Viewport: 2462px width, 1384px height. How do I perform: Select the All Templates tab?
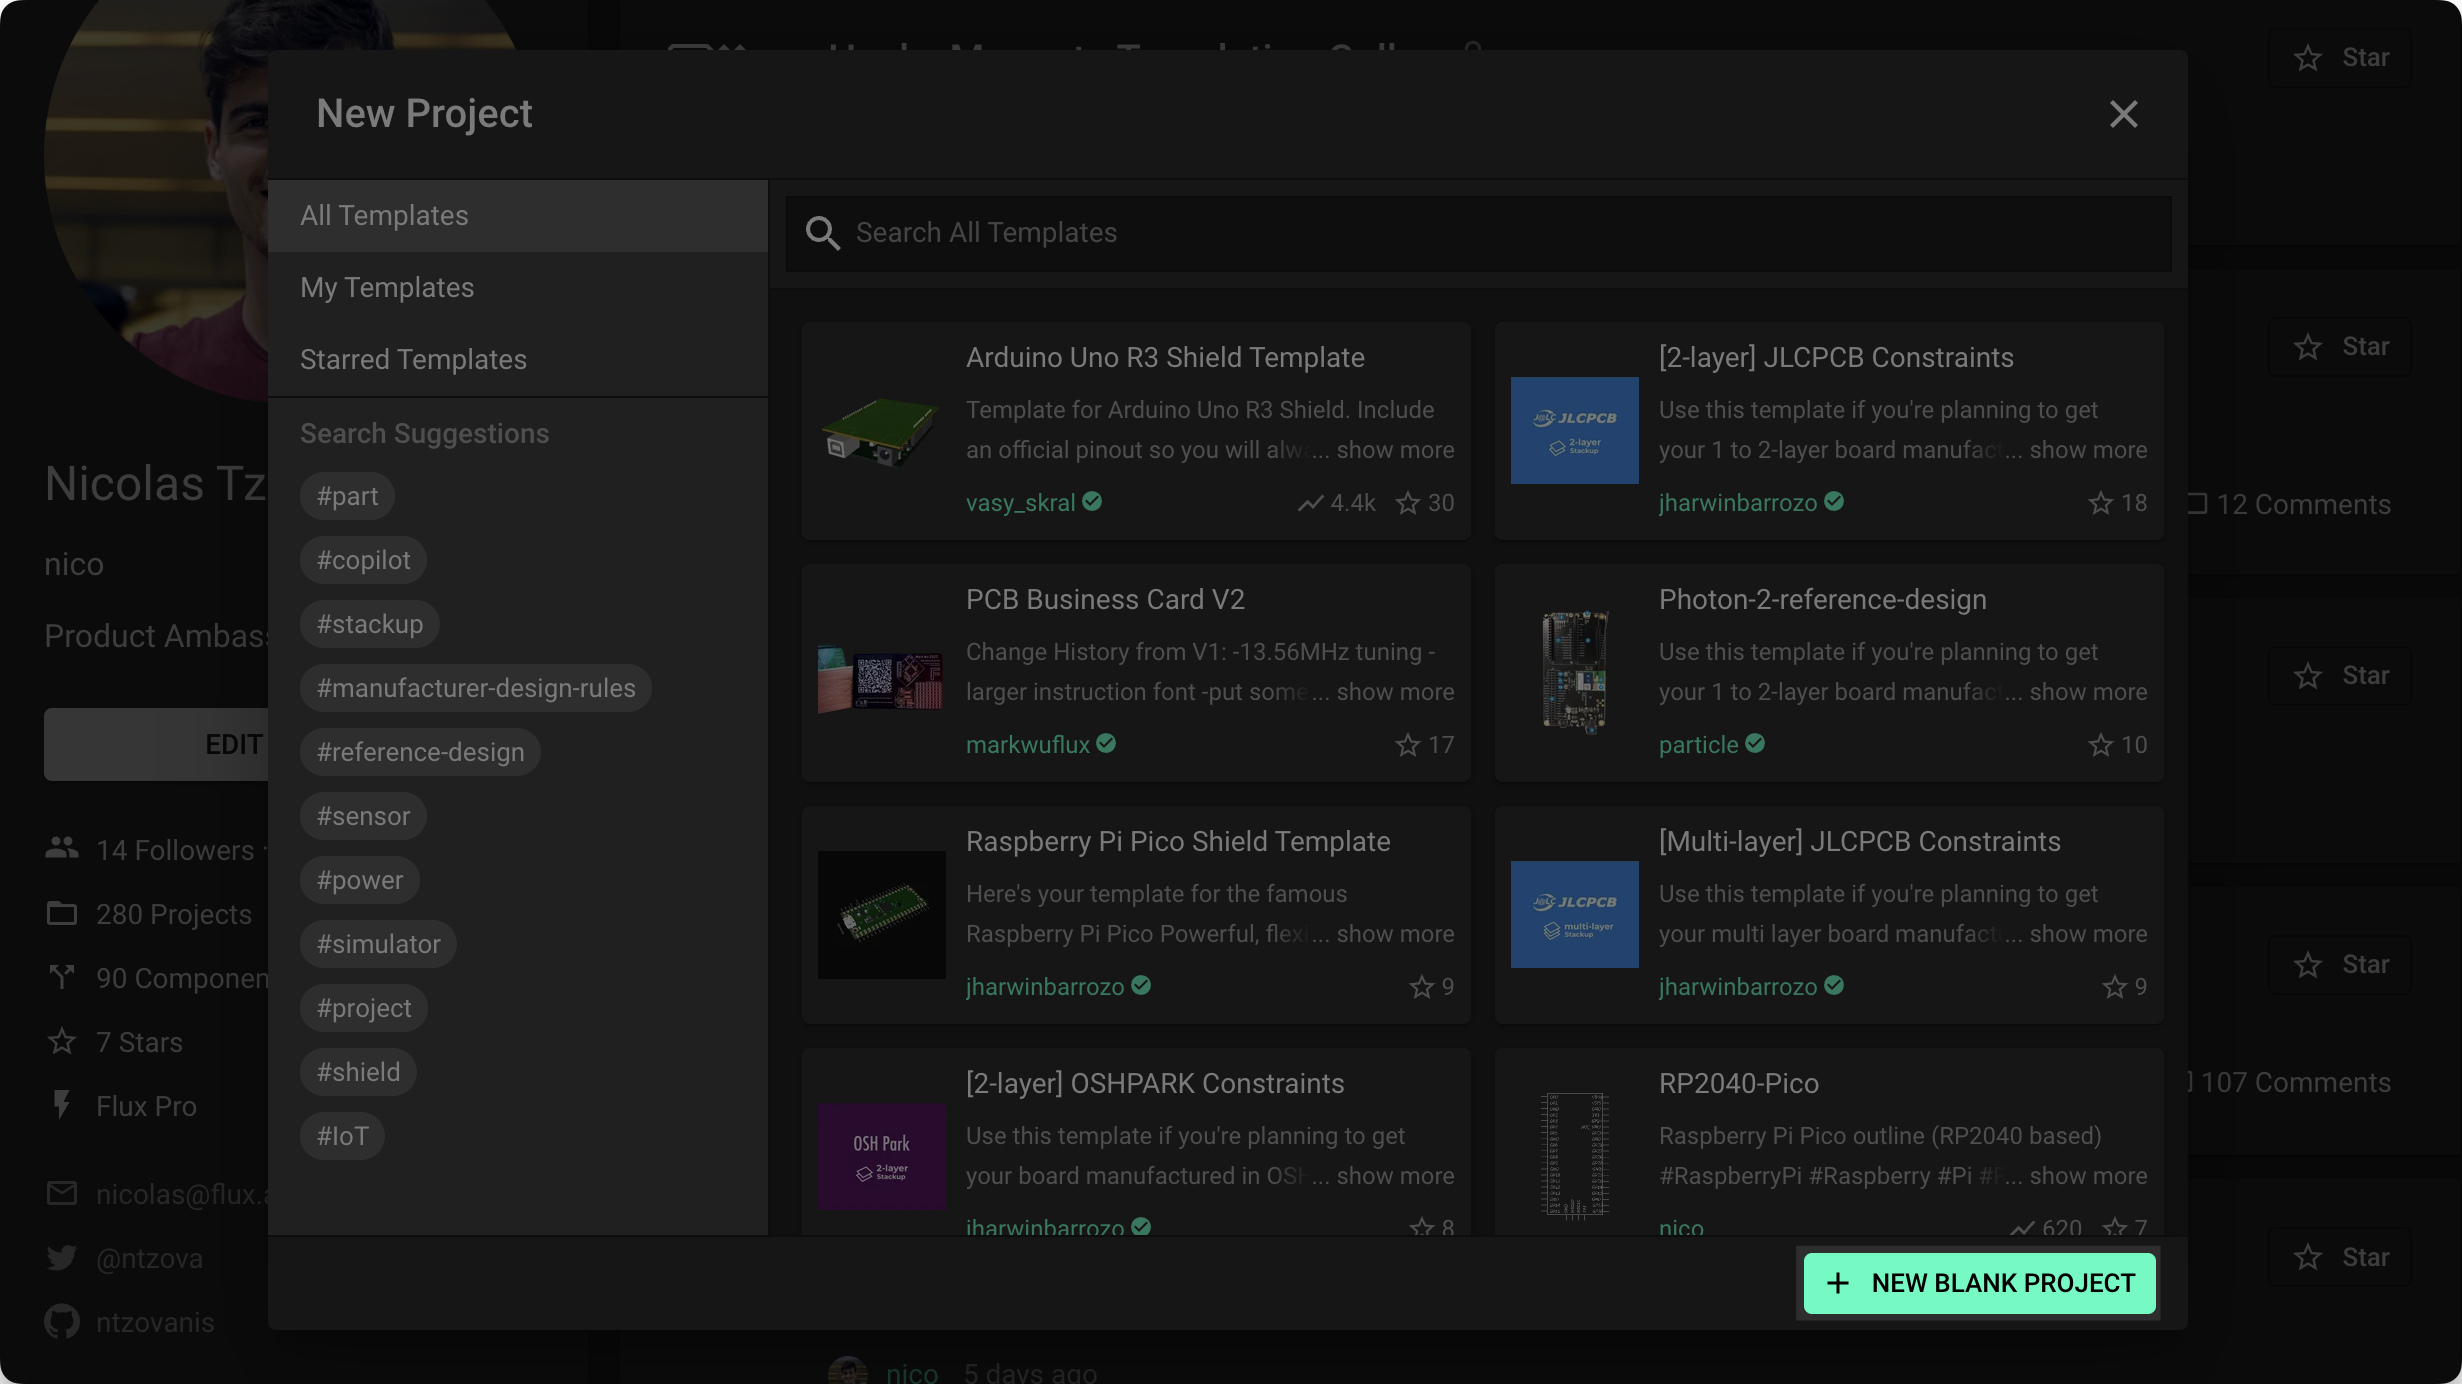(x=517, y=216)
